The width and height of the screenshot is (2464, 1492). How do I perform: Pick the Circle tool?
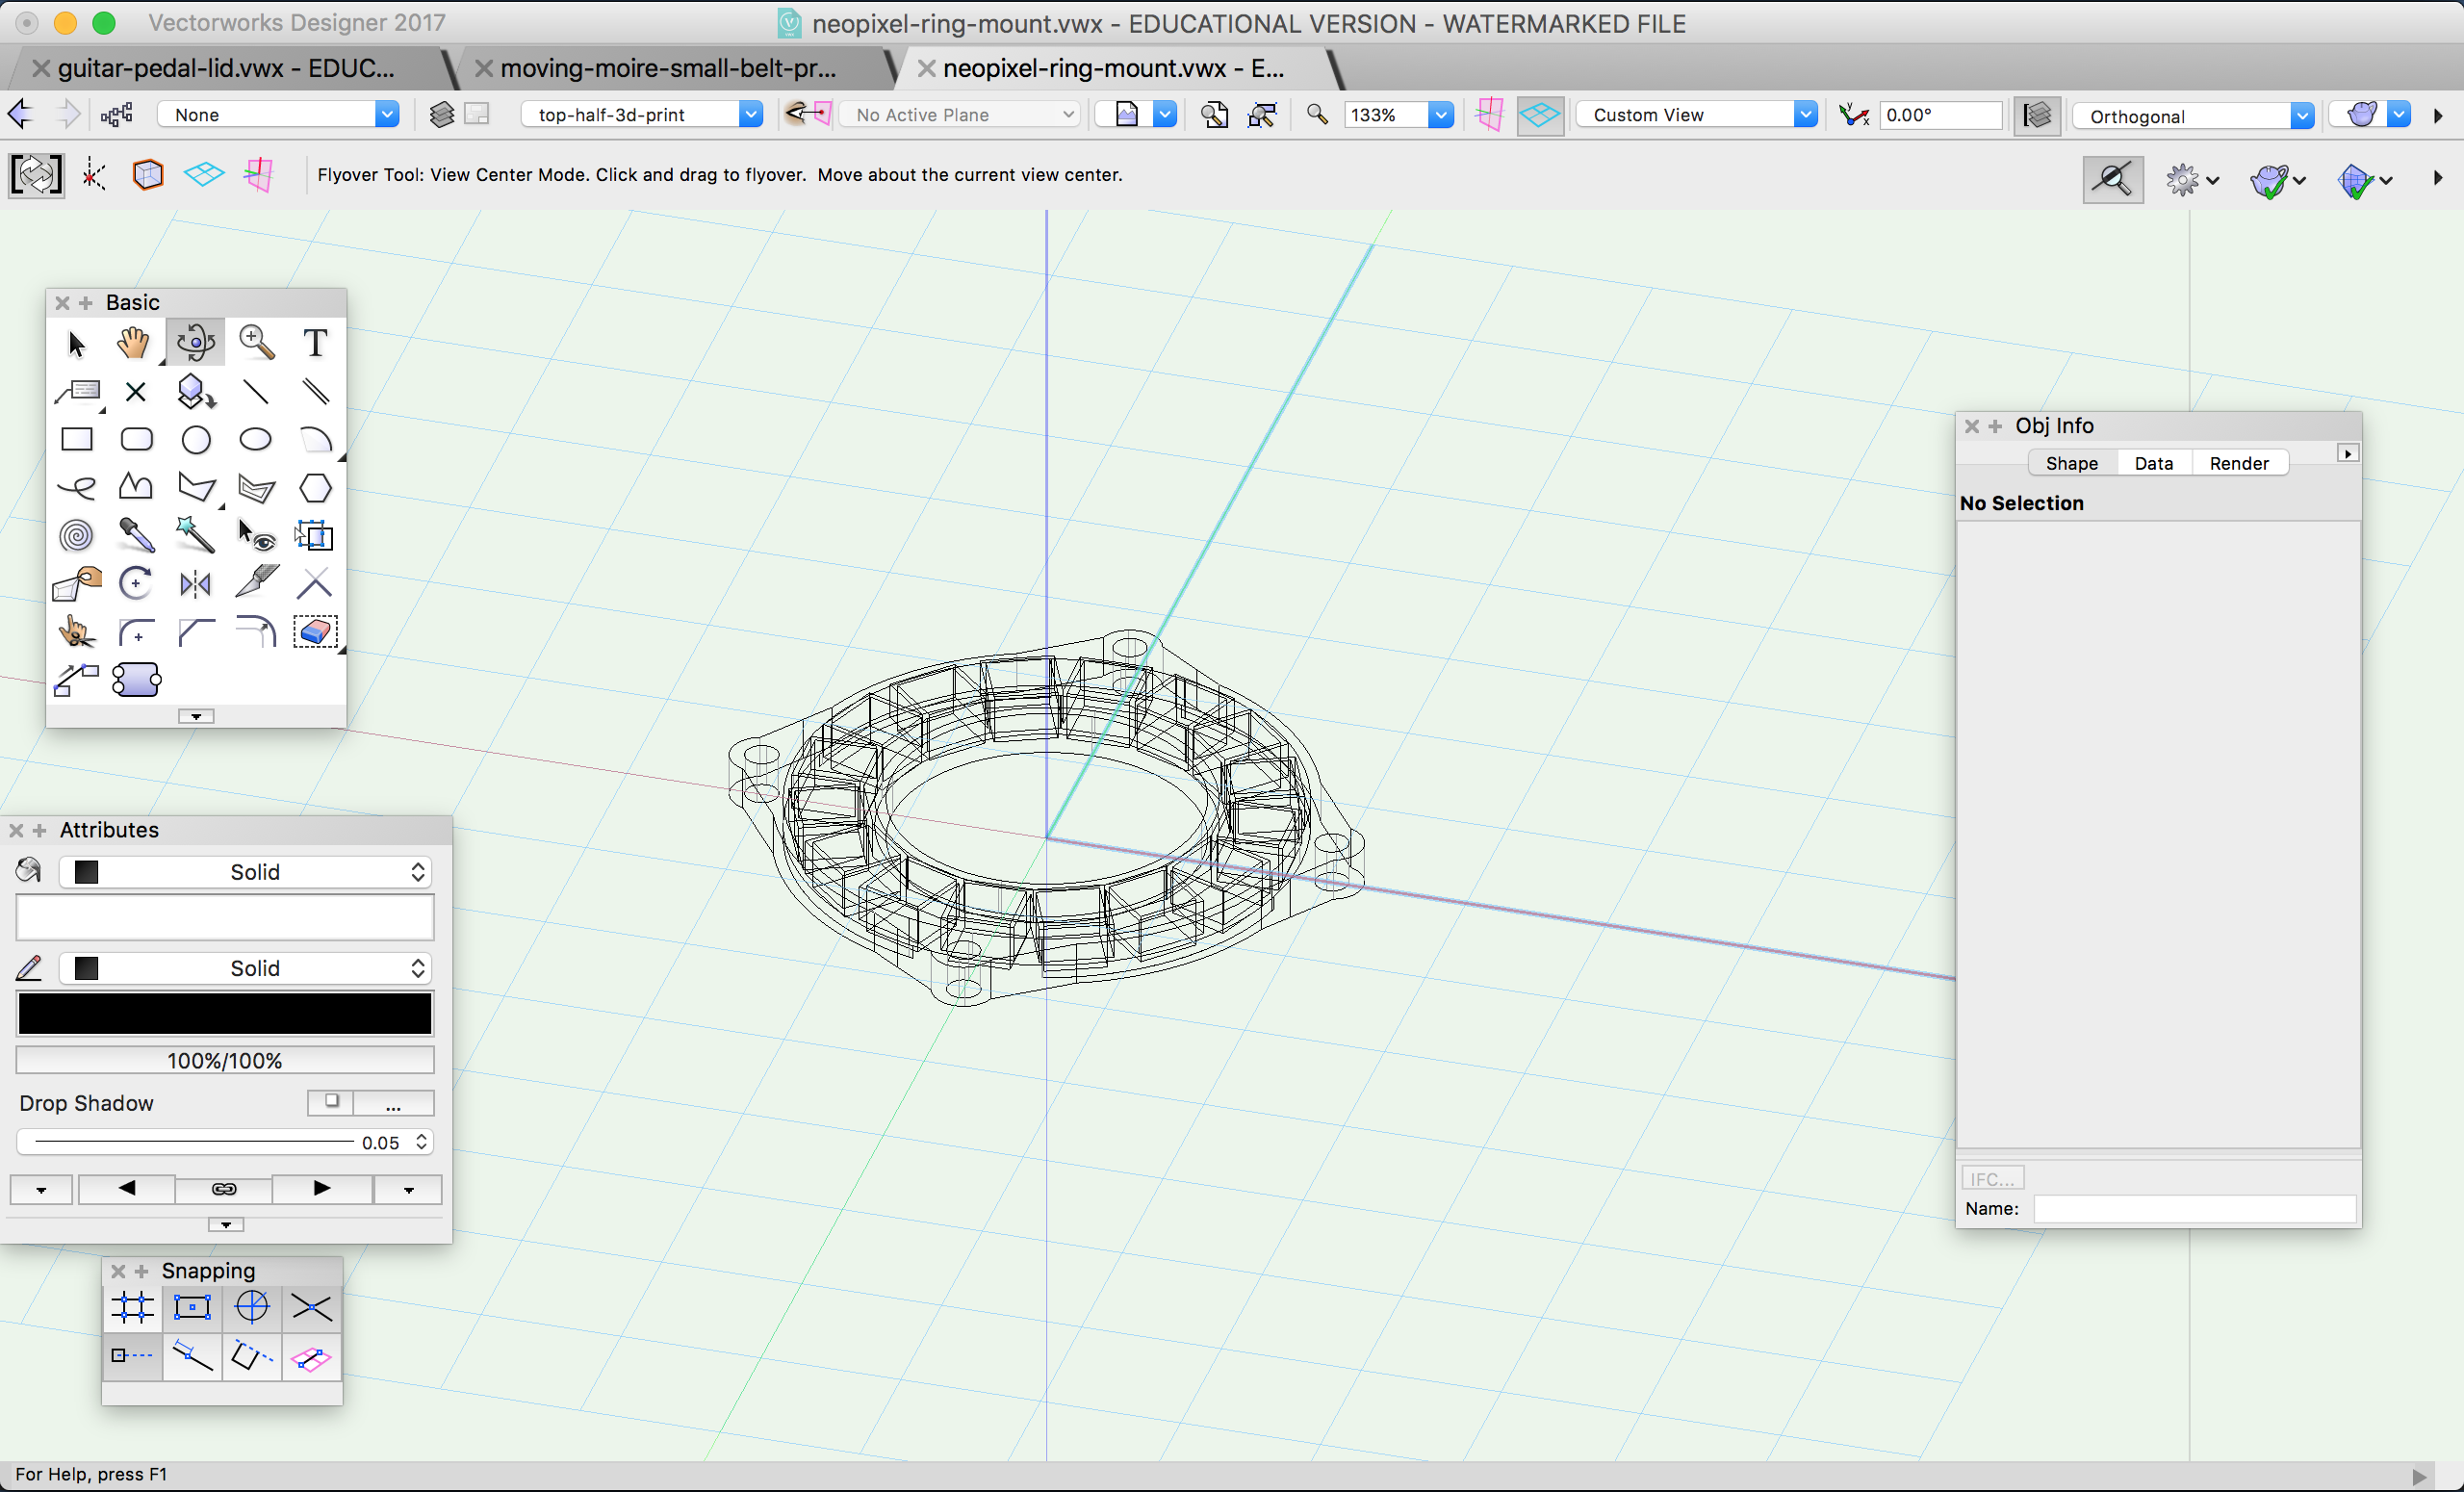tap(196, 439)
